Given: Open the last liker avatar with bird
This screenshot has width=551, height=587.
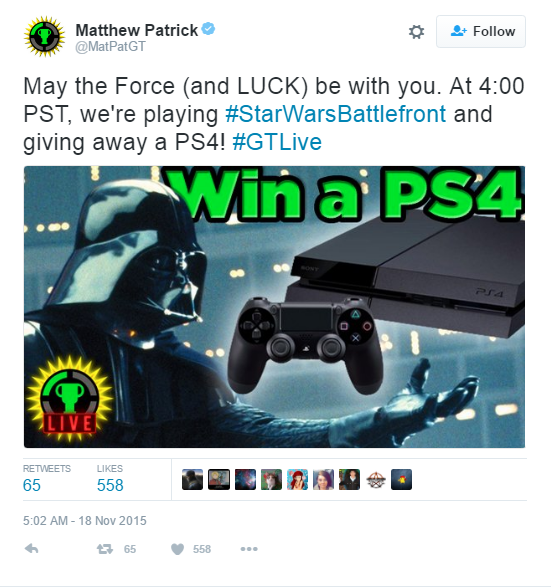Looking at the screenshot, I should [402, 480].
